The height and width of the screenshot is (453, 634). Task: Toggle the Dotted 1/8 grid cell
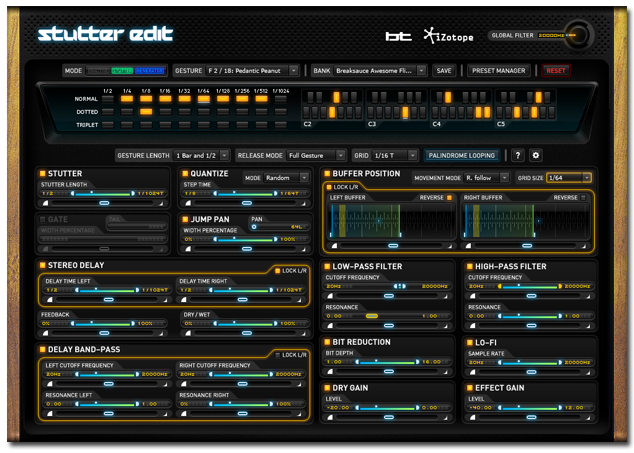click(x=146, y=112)
